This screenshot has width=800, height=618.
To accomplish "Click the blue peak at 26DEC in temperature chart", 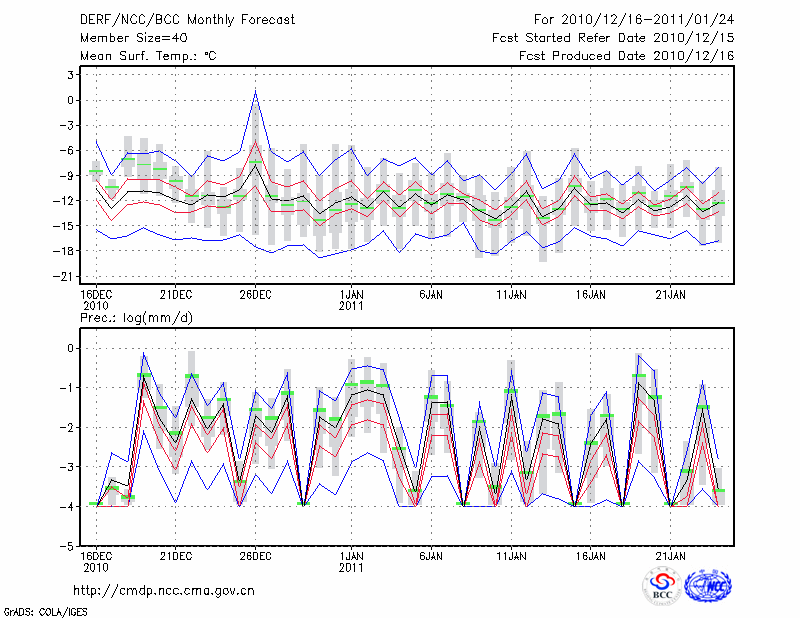I will tap(256, 92).
